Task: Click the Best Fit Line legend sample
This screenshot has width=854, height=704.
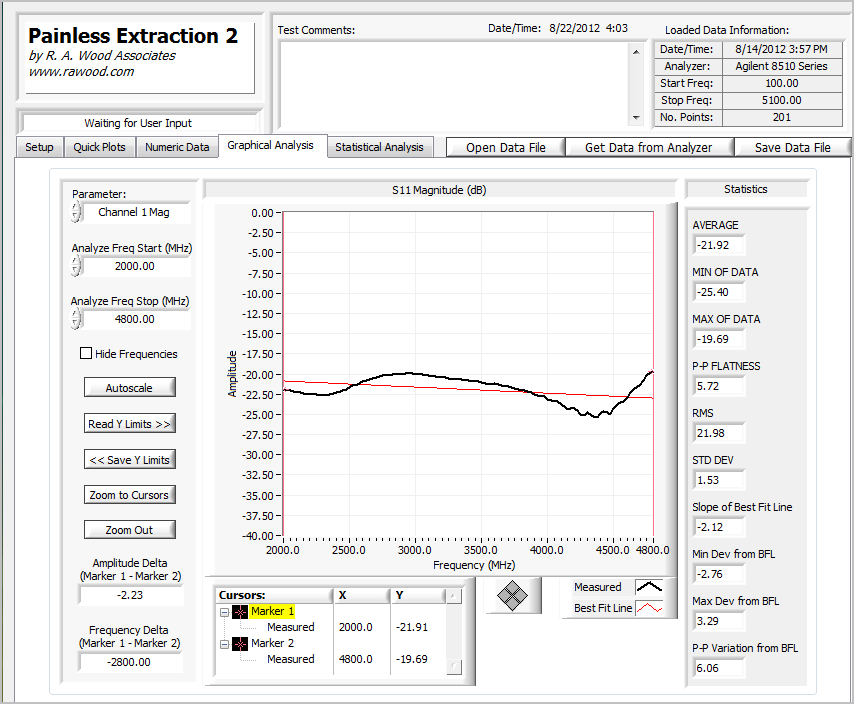Action: (649, 608)
